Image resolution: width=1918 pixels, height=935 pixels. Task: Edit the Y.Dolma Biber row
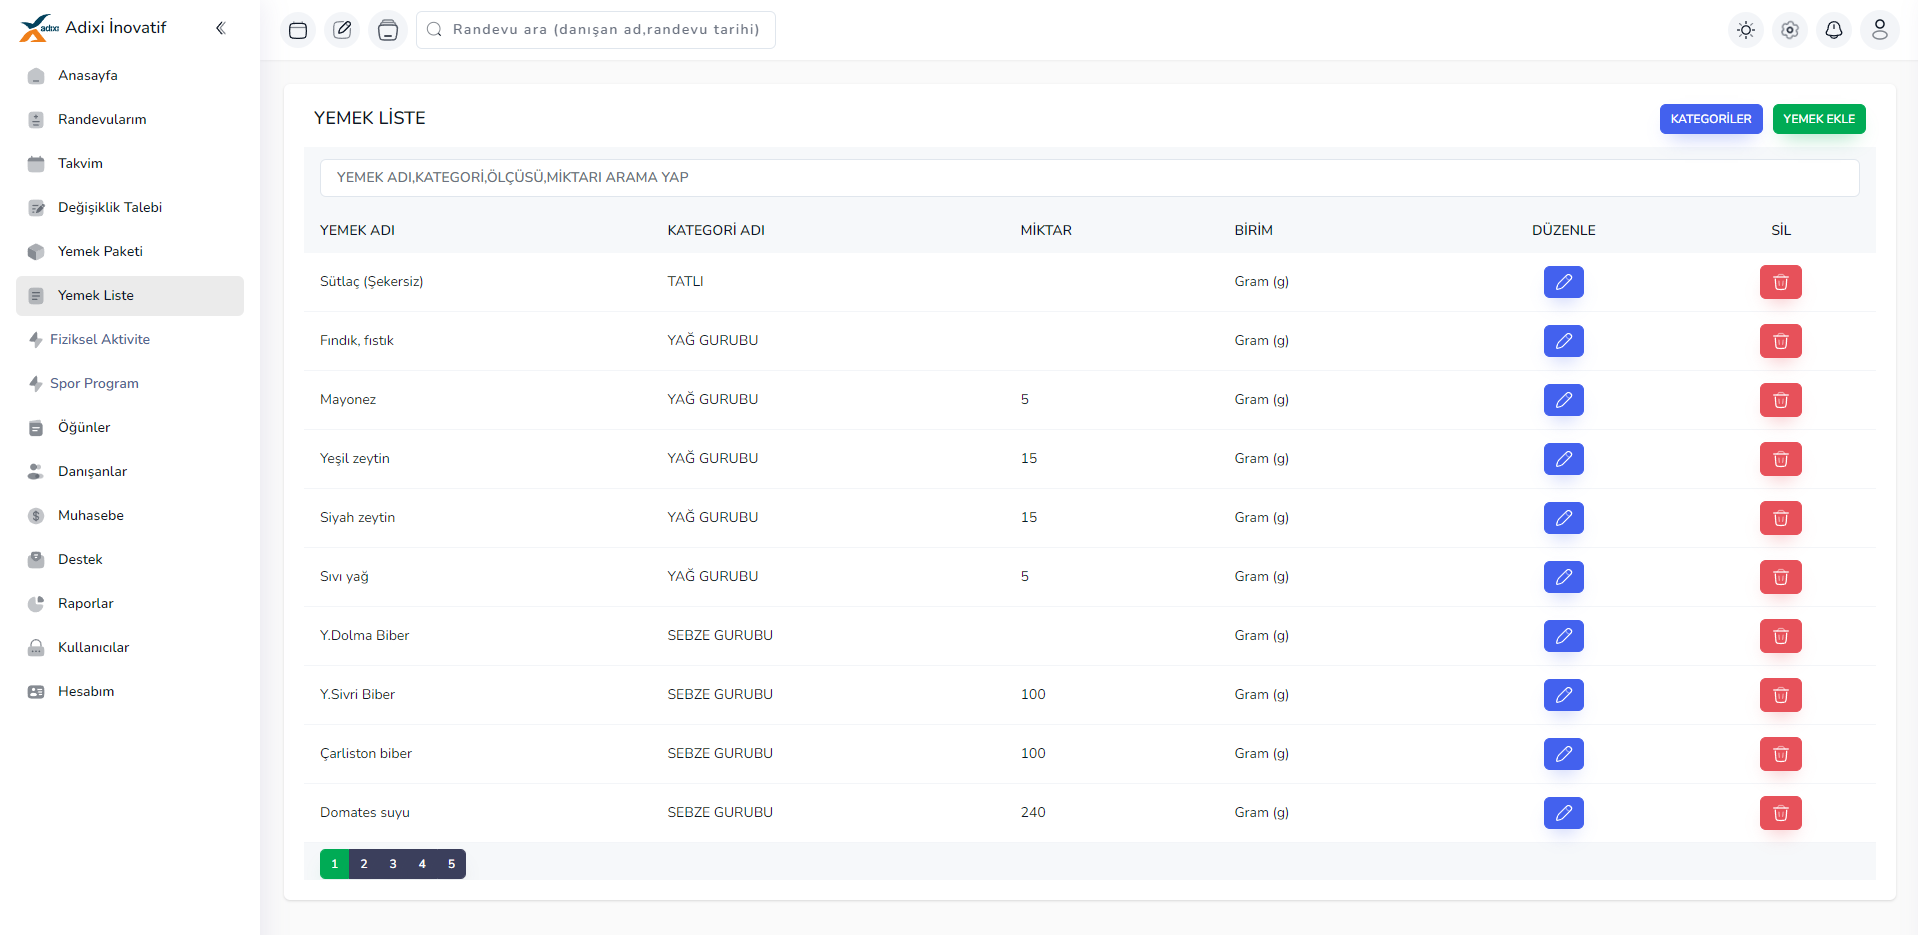click(x=1564, y=636)
